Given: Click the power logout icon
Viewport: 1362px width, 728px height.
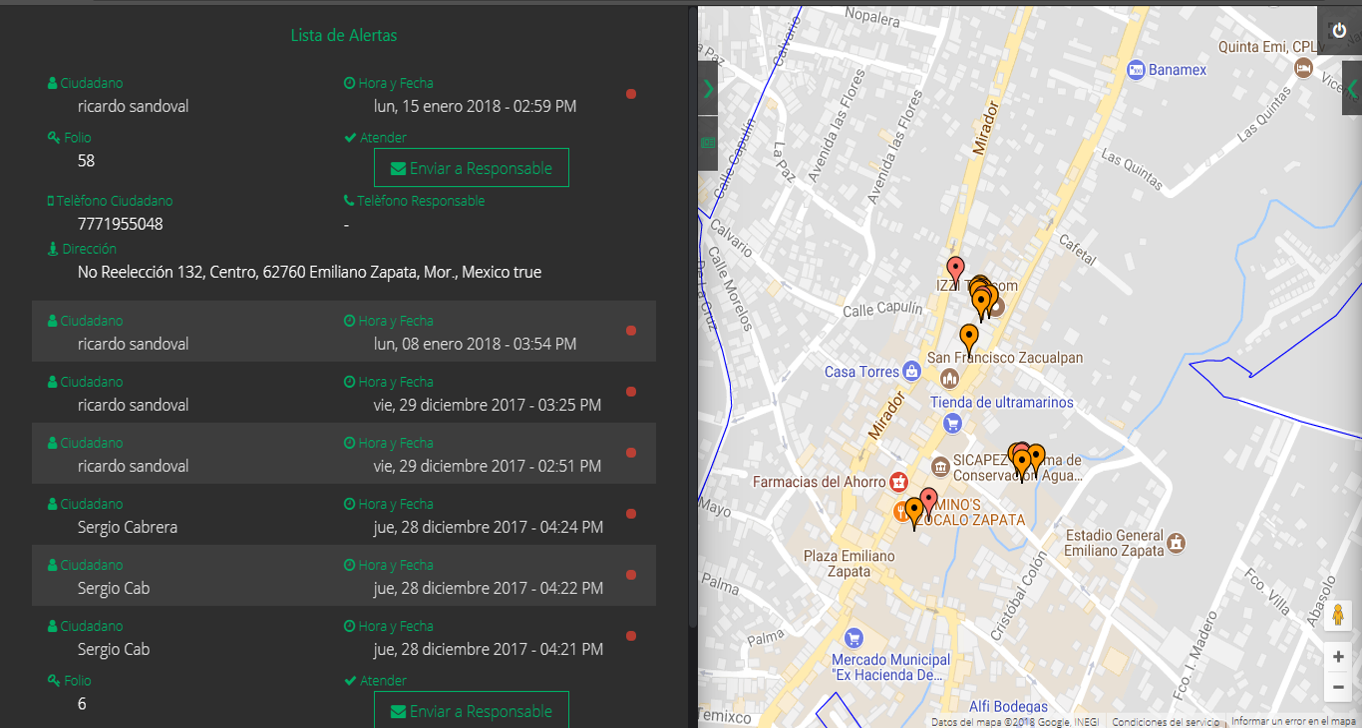Looking at the screenshot, I should pyautogui.click(x=1339, y=31).
